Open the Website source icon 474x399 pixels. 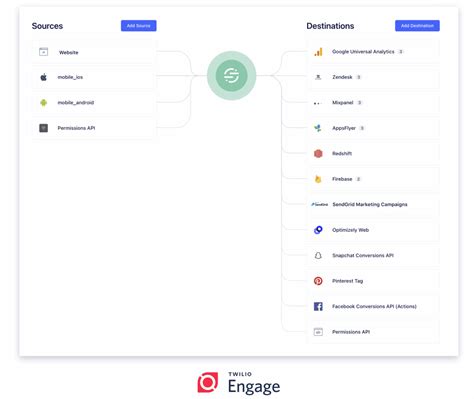point(43,52)
